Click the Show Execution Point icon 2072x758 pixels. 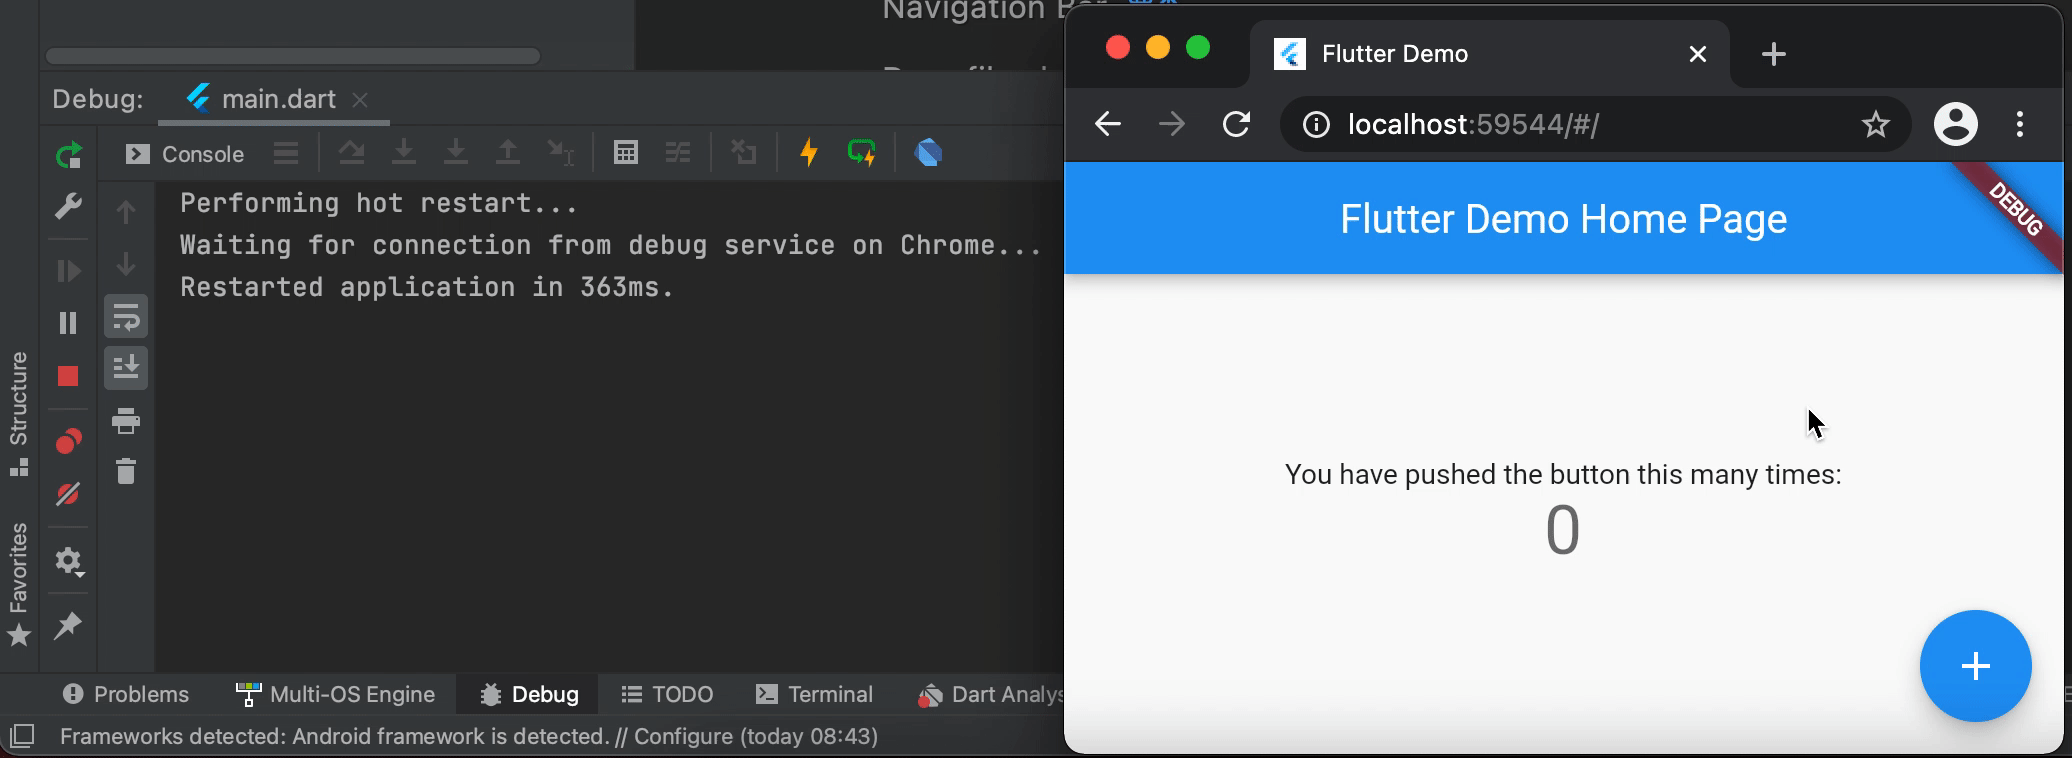(351, 153)
